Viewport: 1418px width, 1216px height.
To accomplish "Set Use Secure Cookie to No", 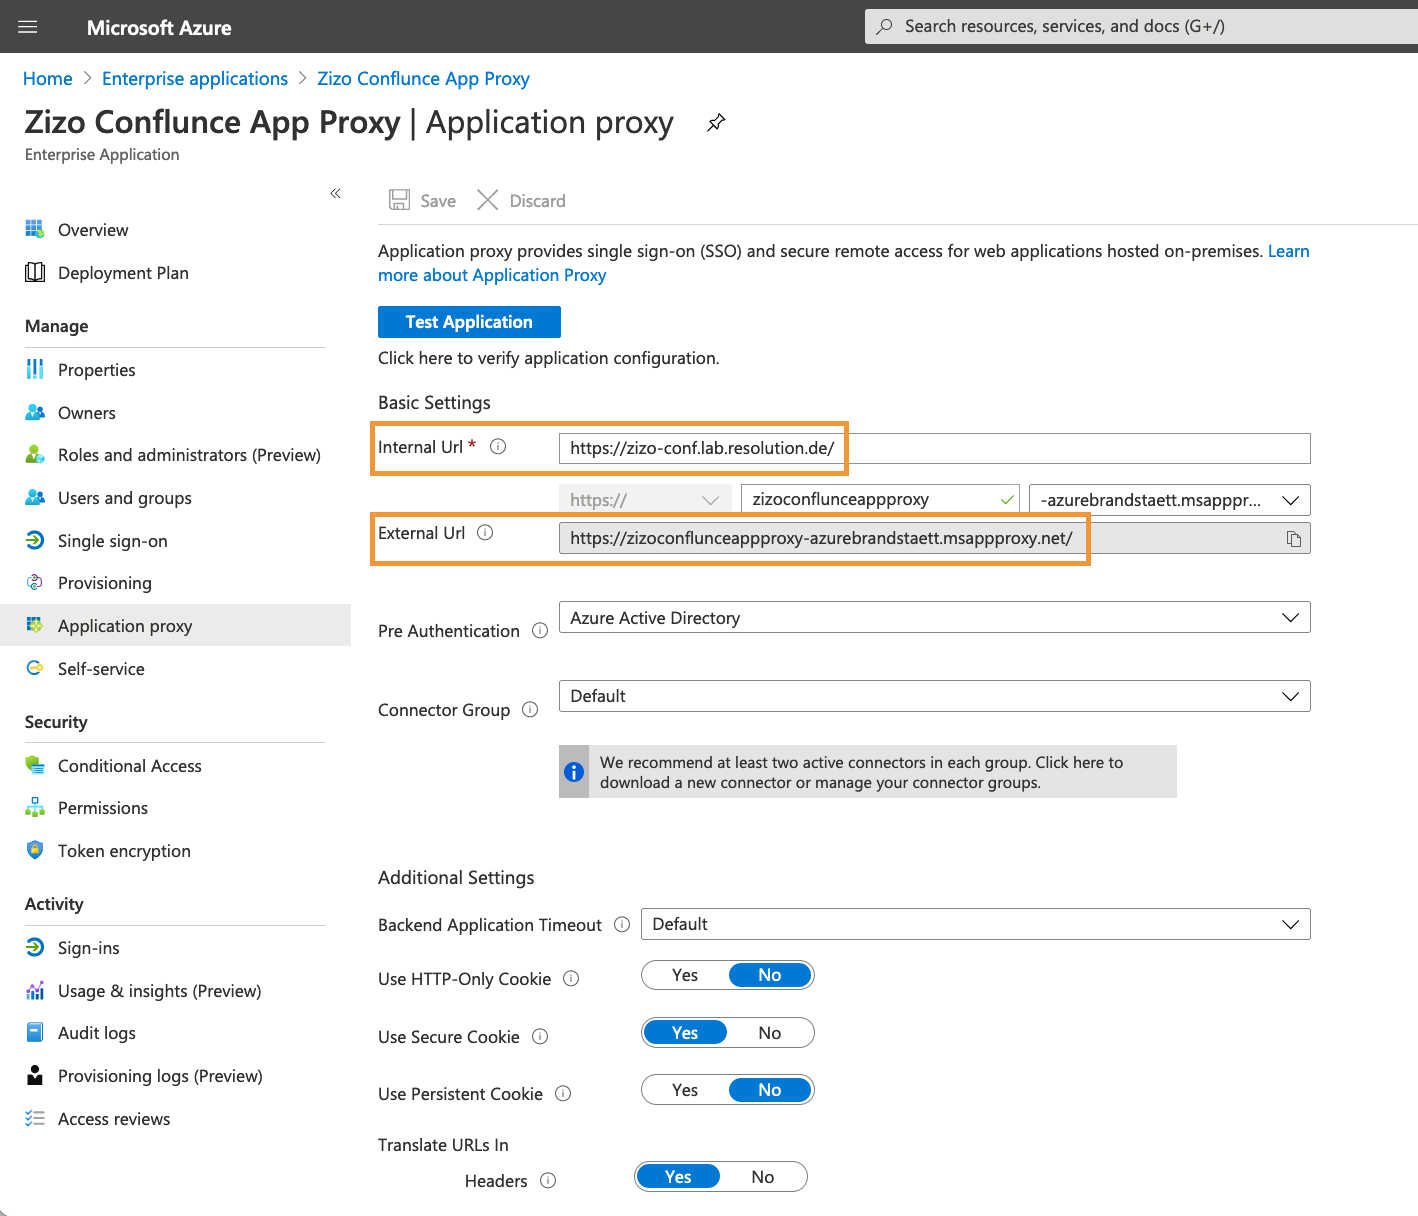I will pyautogui.click(x=770, y=1033).
